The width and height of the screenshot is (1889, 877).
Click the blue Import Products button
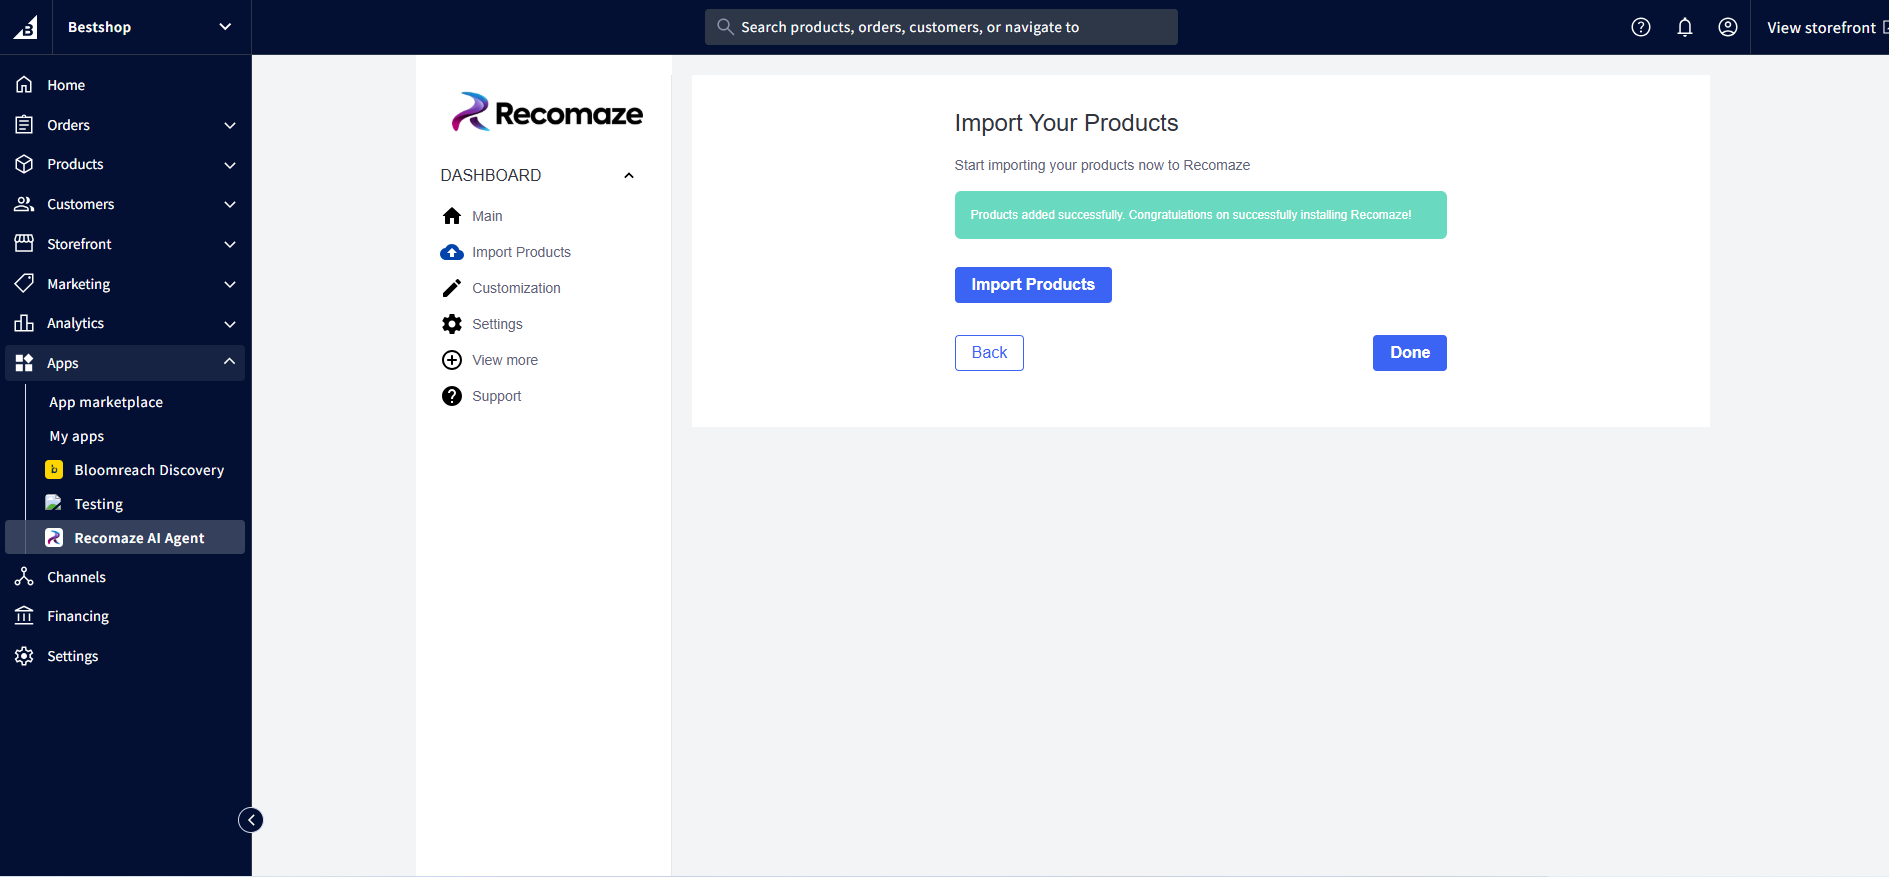[1033, 285]
